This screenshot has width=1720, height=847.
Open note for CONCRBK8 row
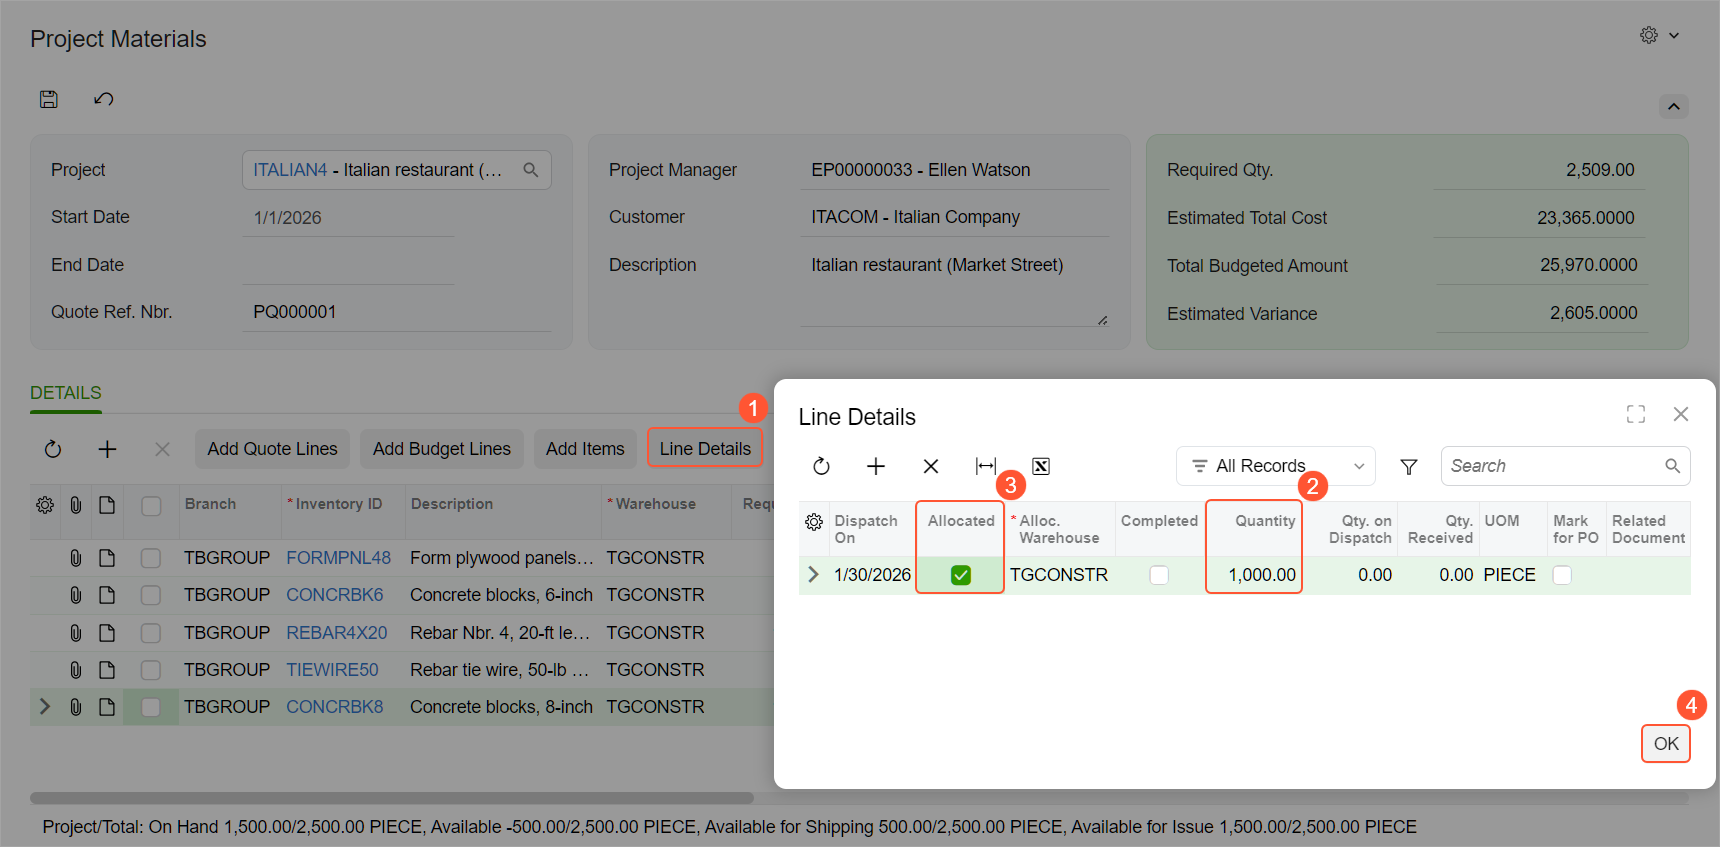(107, 707)
